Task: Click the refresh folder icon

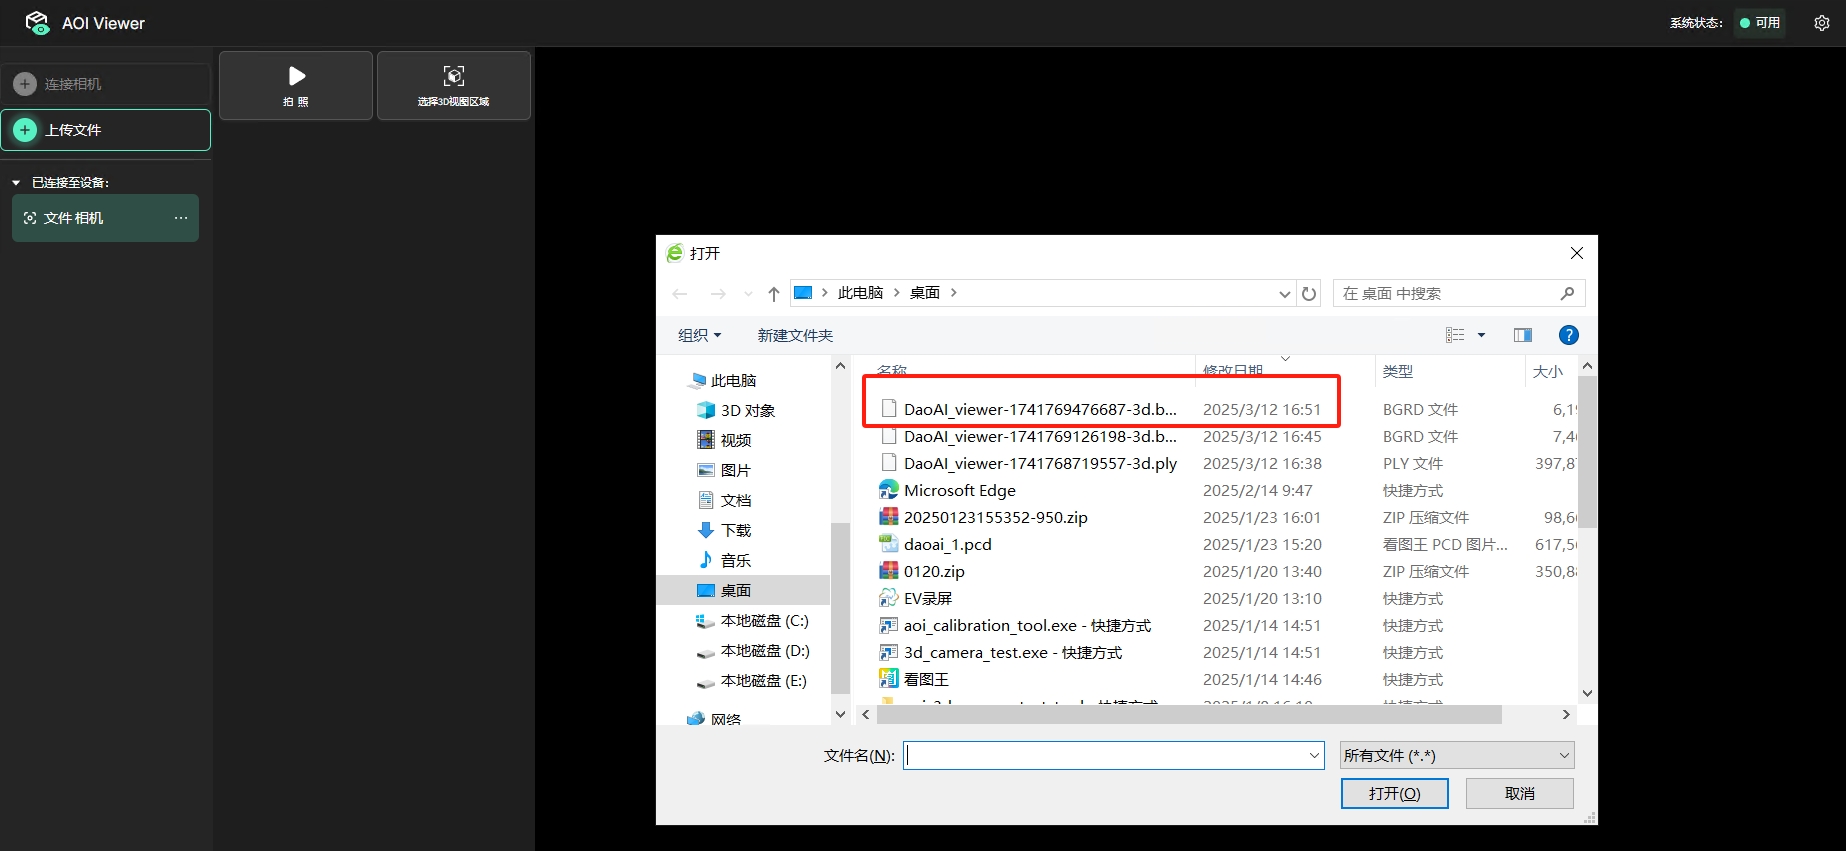Action: [1309, 294]
